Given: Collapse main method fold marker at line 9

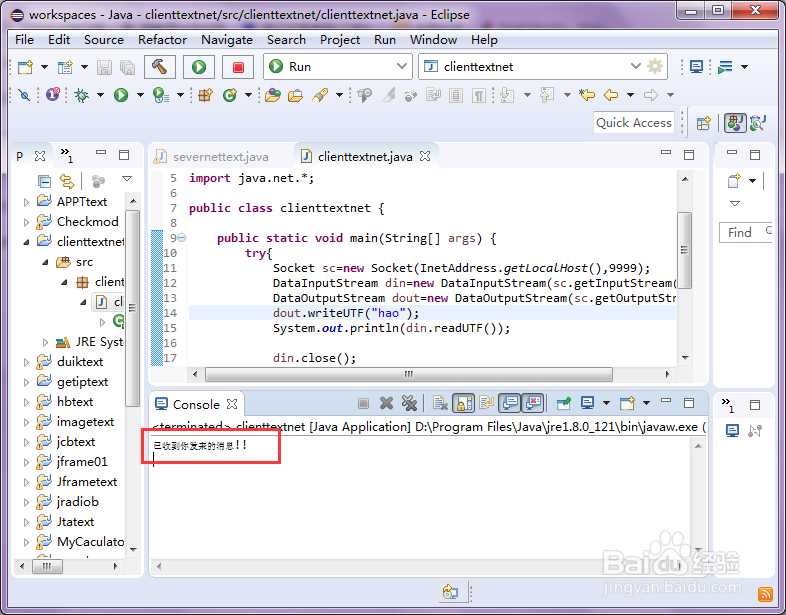Looking at the screenshot, I should [182, 238].
